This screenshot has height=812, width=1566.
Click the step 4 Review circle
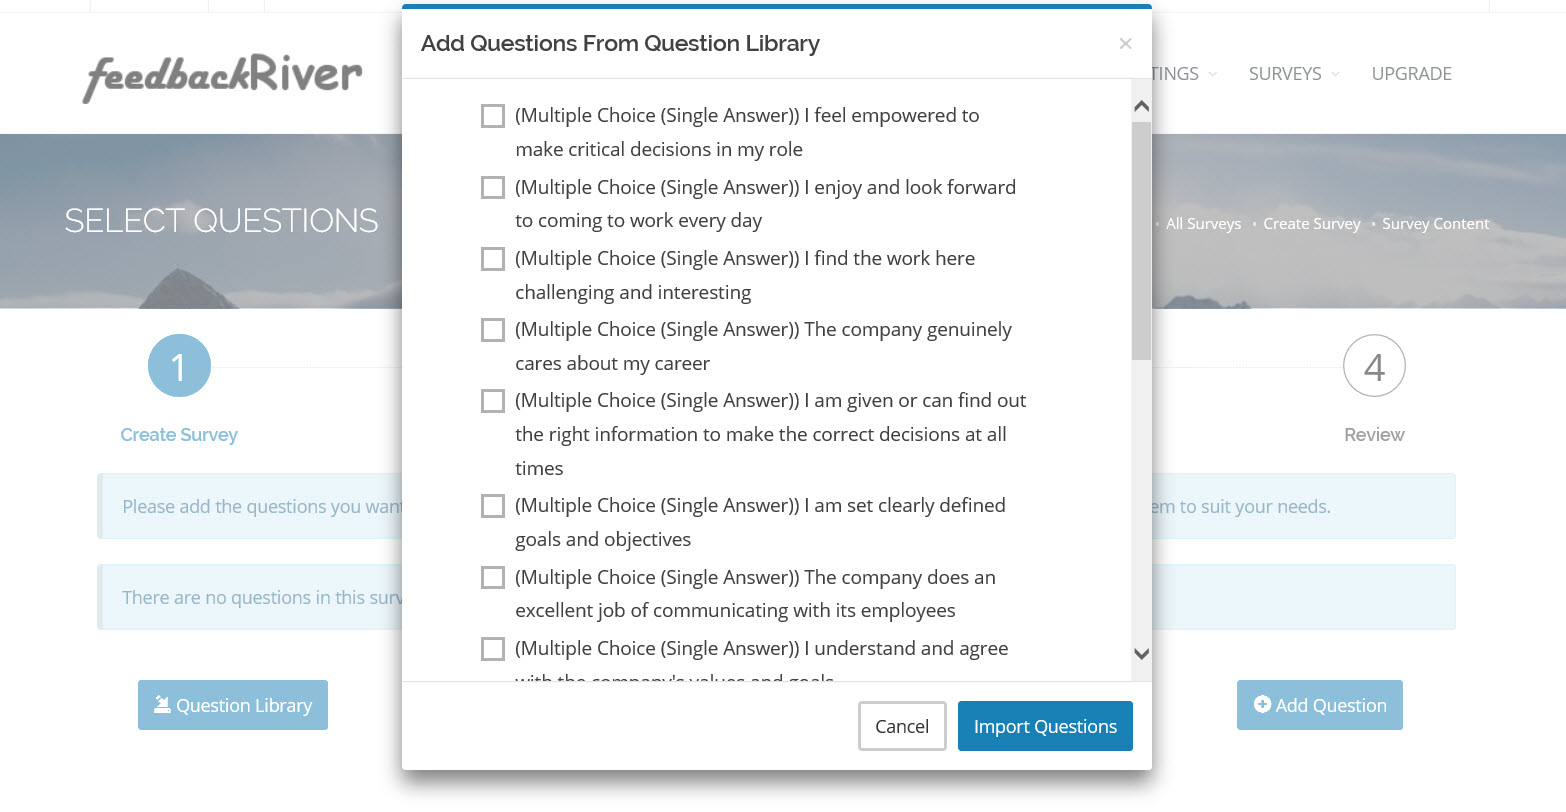1374,366
